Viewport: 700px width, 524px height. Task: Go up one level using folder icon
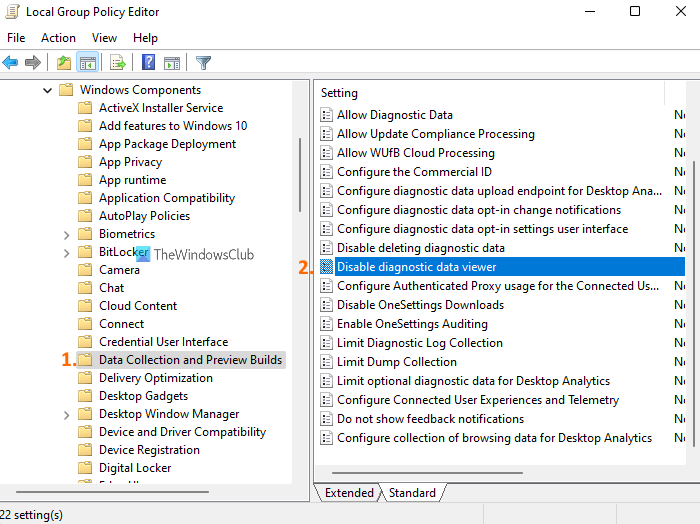pyautogui.click(x=65, y=63)
